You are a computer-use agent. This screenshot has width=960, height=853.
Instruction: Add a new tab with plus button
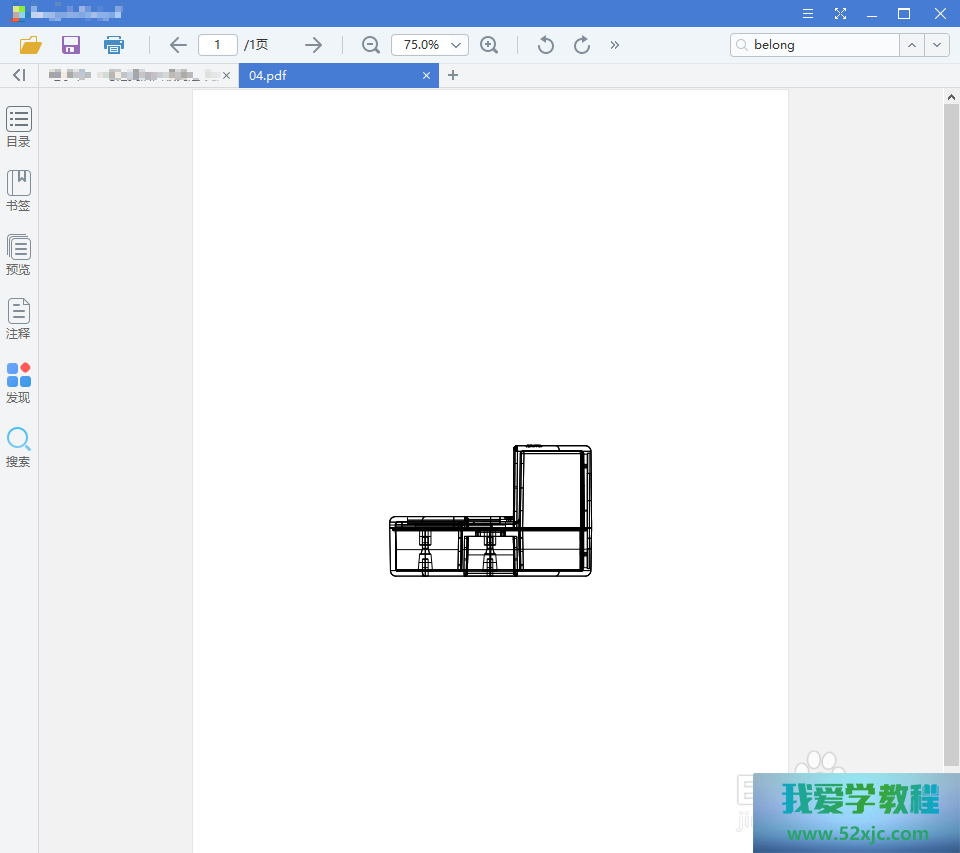click(x=453, y=75)
